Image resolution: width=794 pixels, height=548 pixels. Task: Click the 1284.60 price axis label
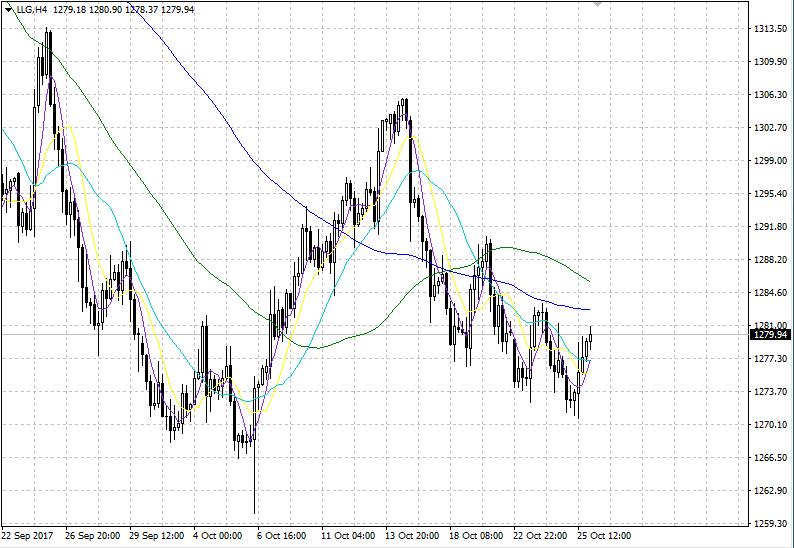pyautogui.click(x=770, y=292)
